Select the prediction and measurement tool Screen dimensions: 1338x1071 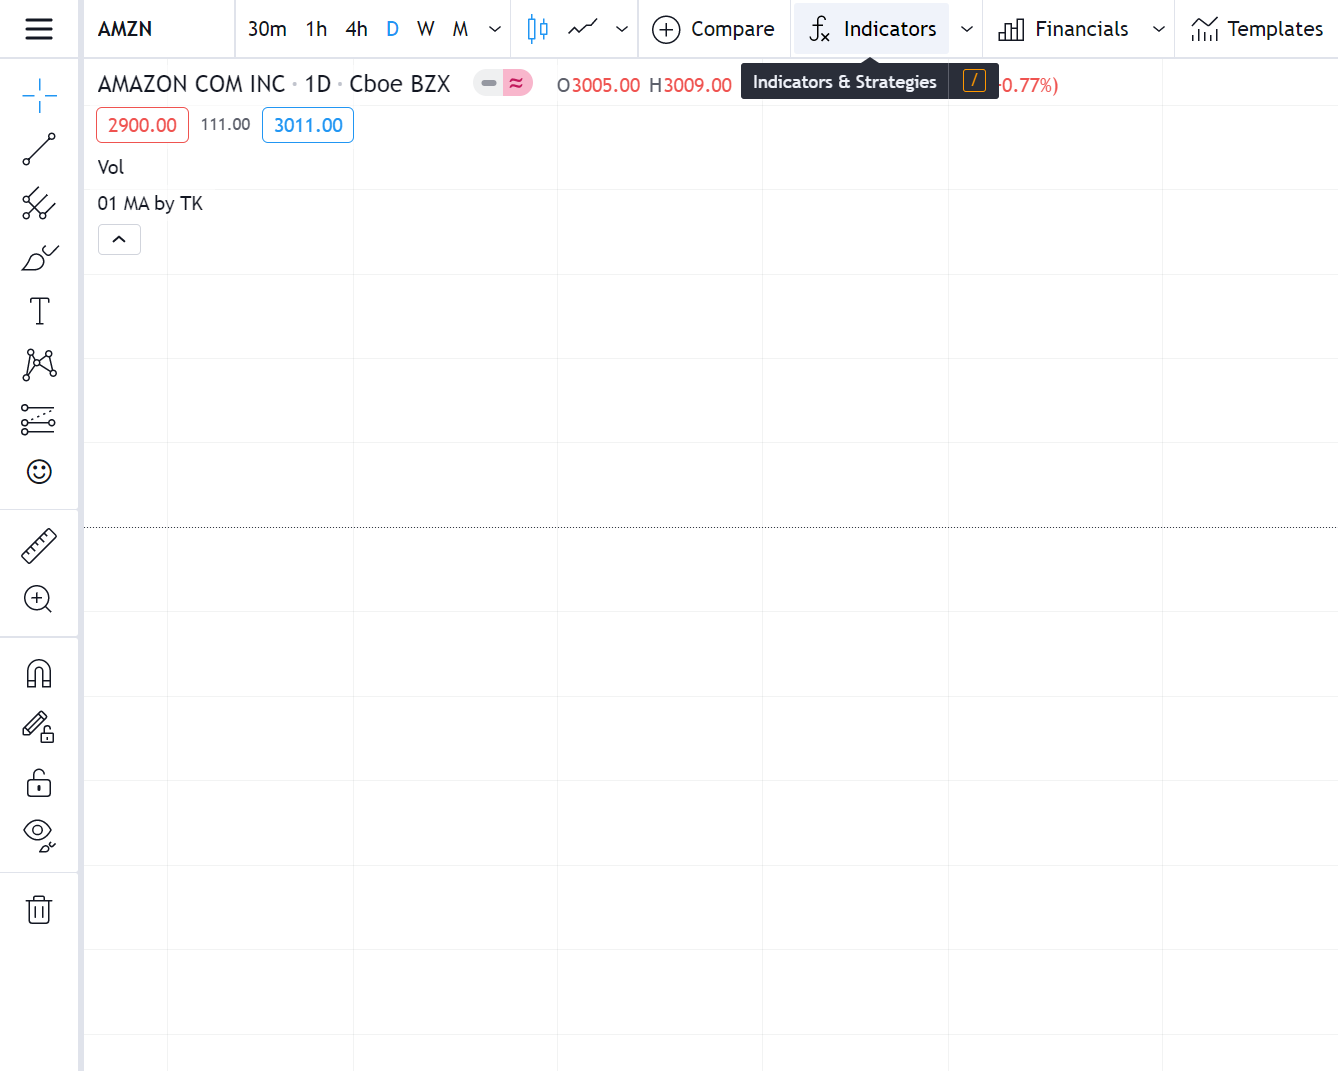pos(39,418)
